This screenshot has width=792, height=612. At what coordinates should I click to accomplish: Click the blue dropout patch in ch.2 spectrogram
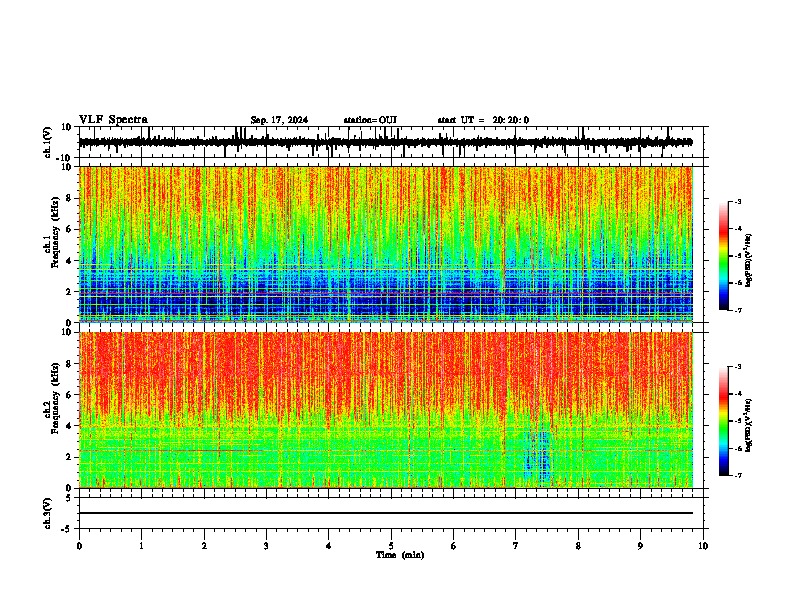click(537, 457)
